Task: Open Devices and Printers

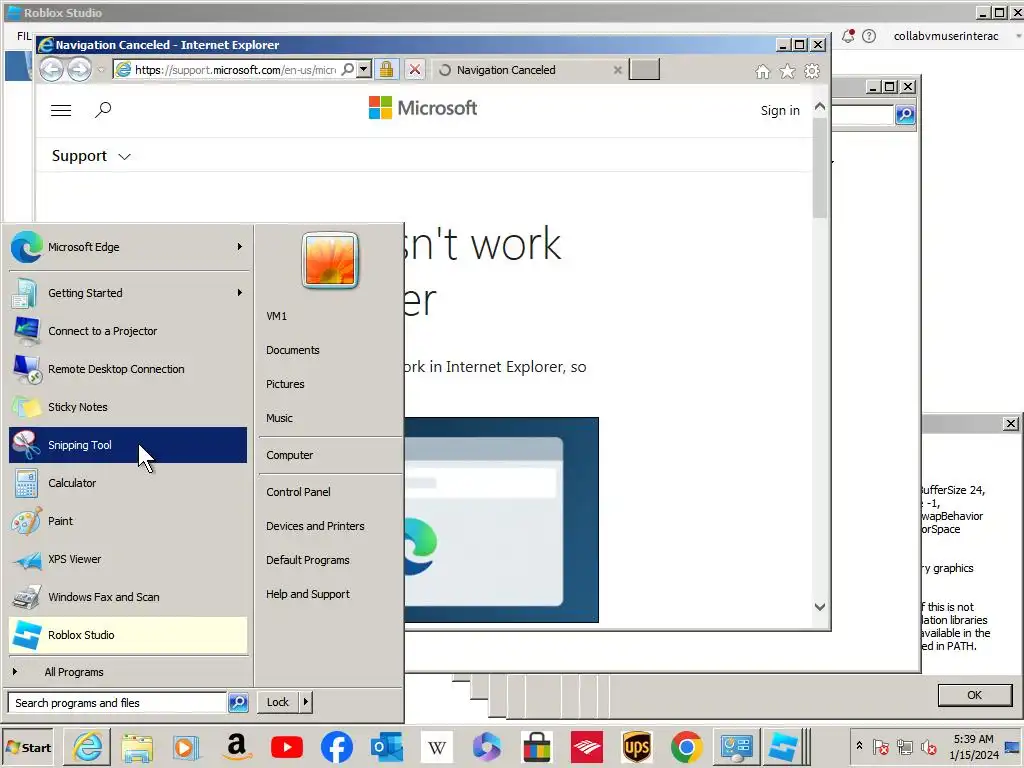Action: click(x=315, y=526)
